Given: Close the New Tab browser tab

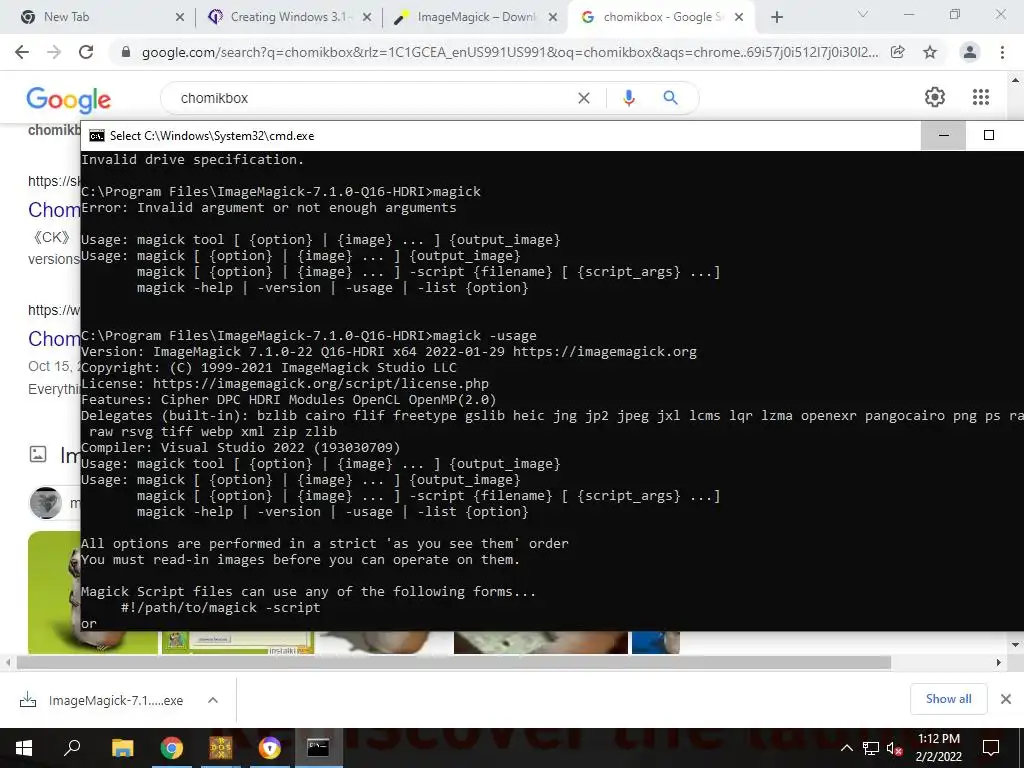Looking at the screenshot, I should [x=180, y=17].
